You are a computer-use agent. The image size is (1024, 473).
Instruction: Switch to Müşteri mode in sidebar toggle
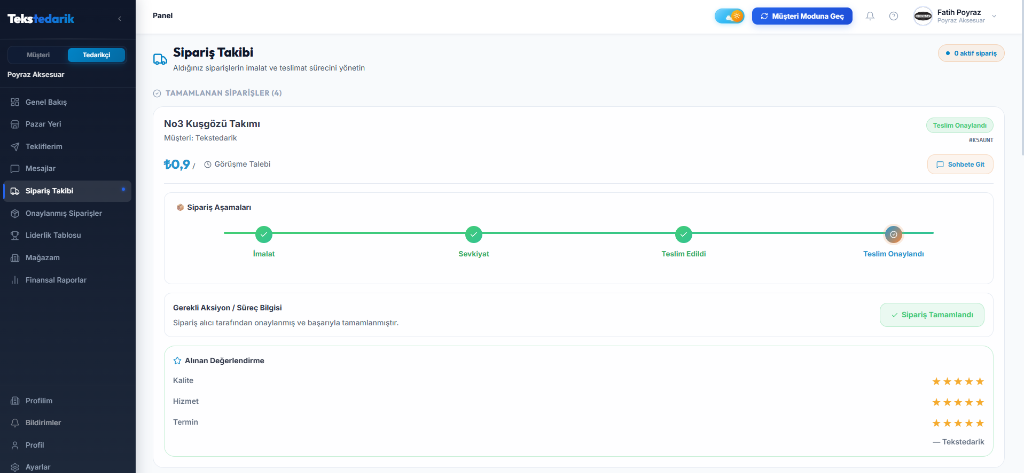38,55
